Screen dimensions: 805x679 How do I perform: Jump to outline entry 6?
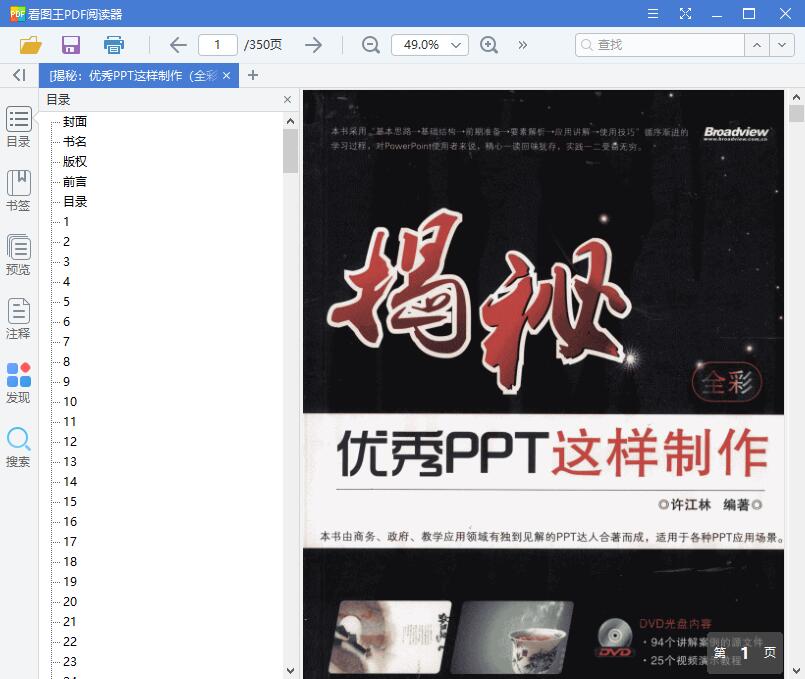66,322
